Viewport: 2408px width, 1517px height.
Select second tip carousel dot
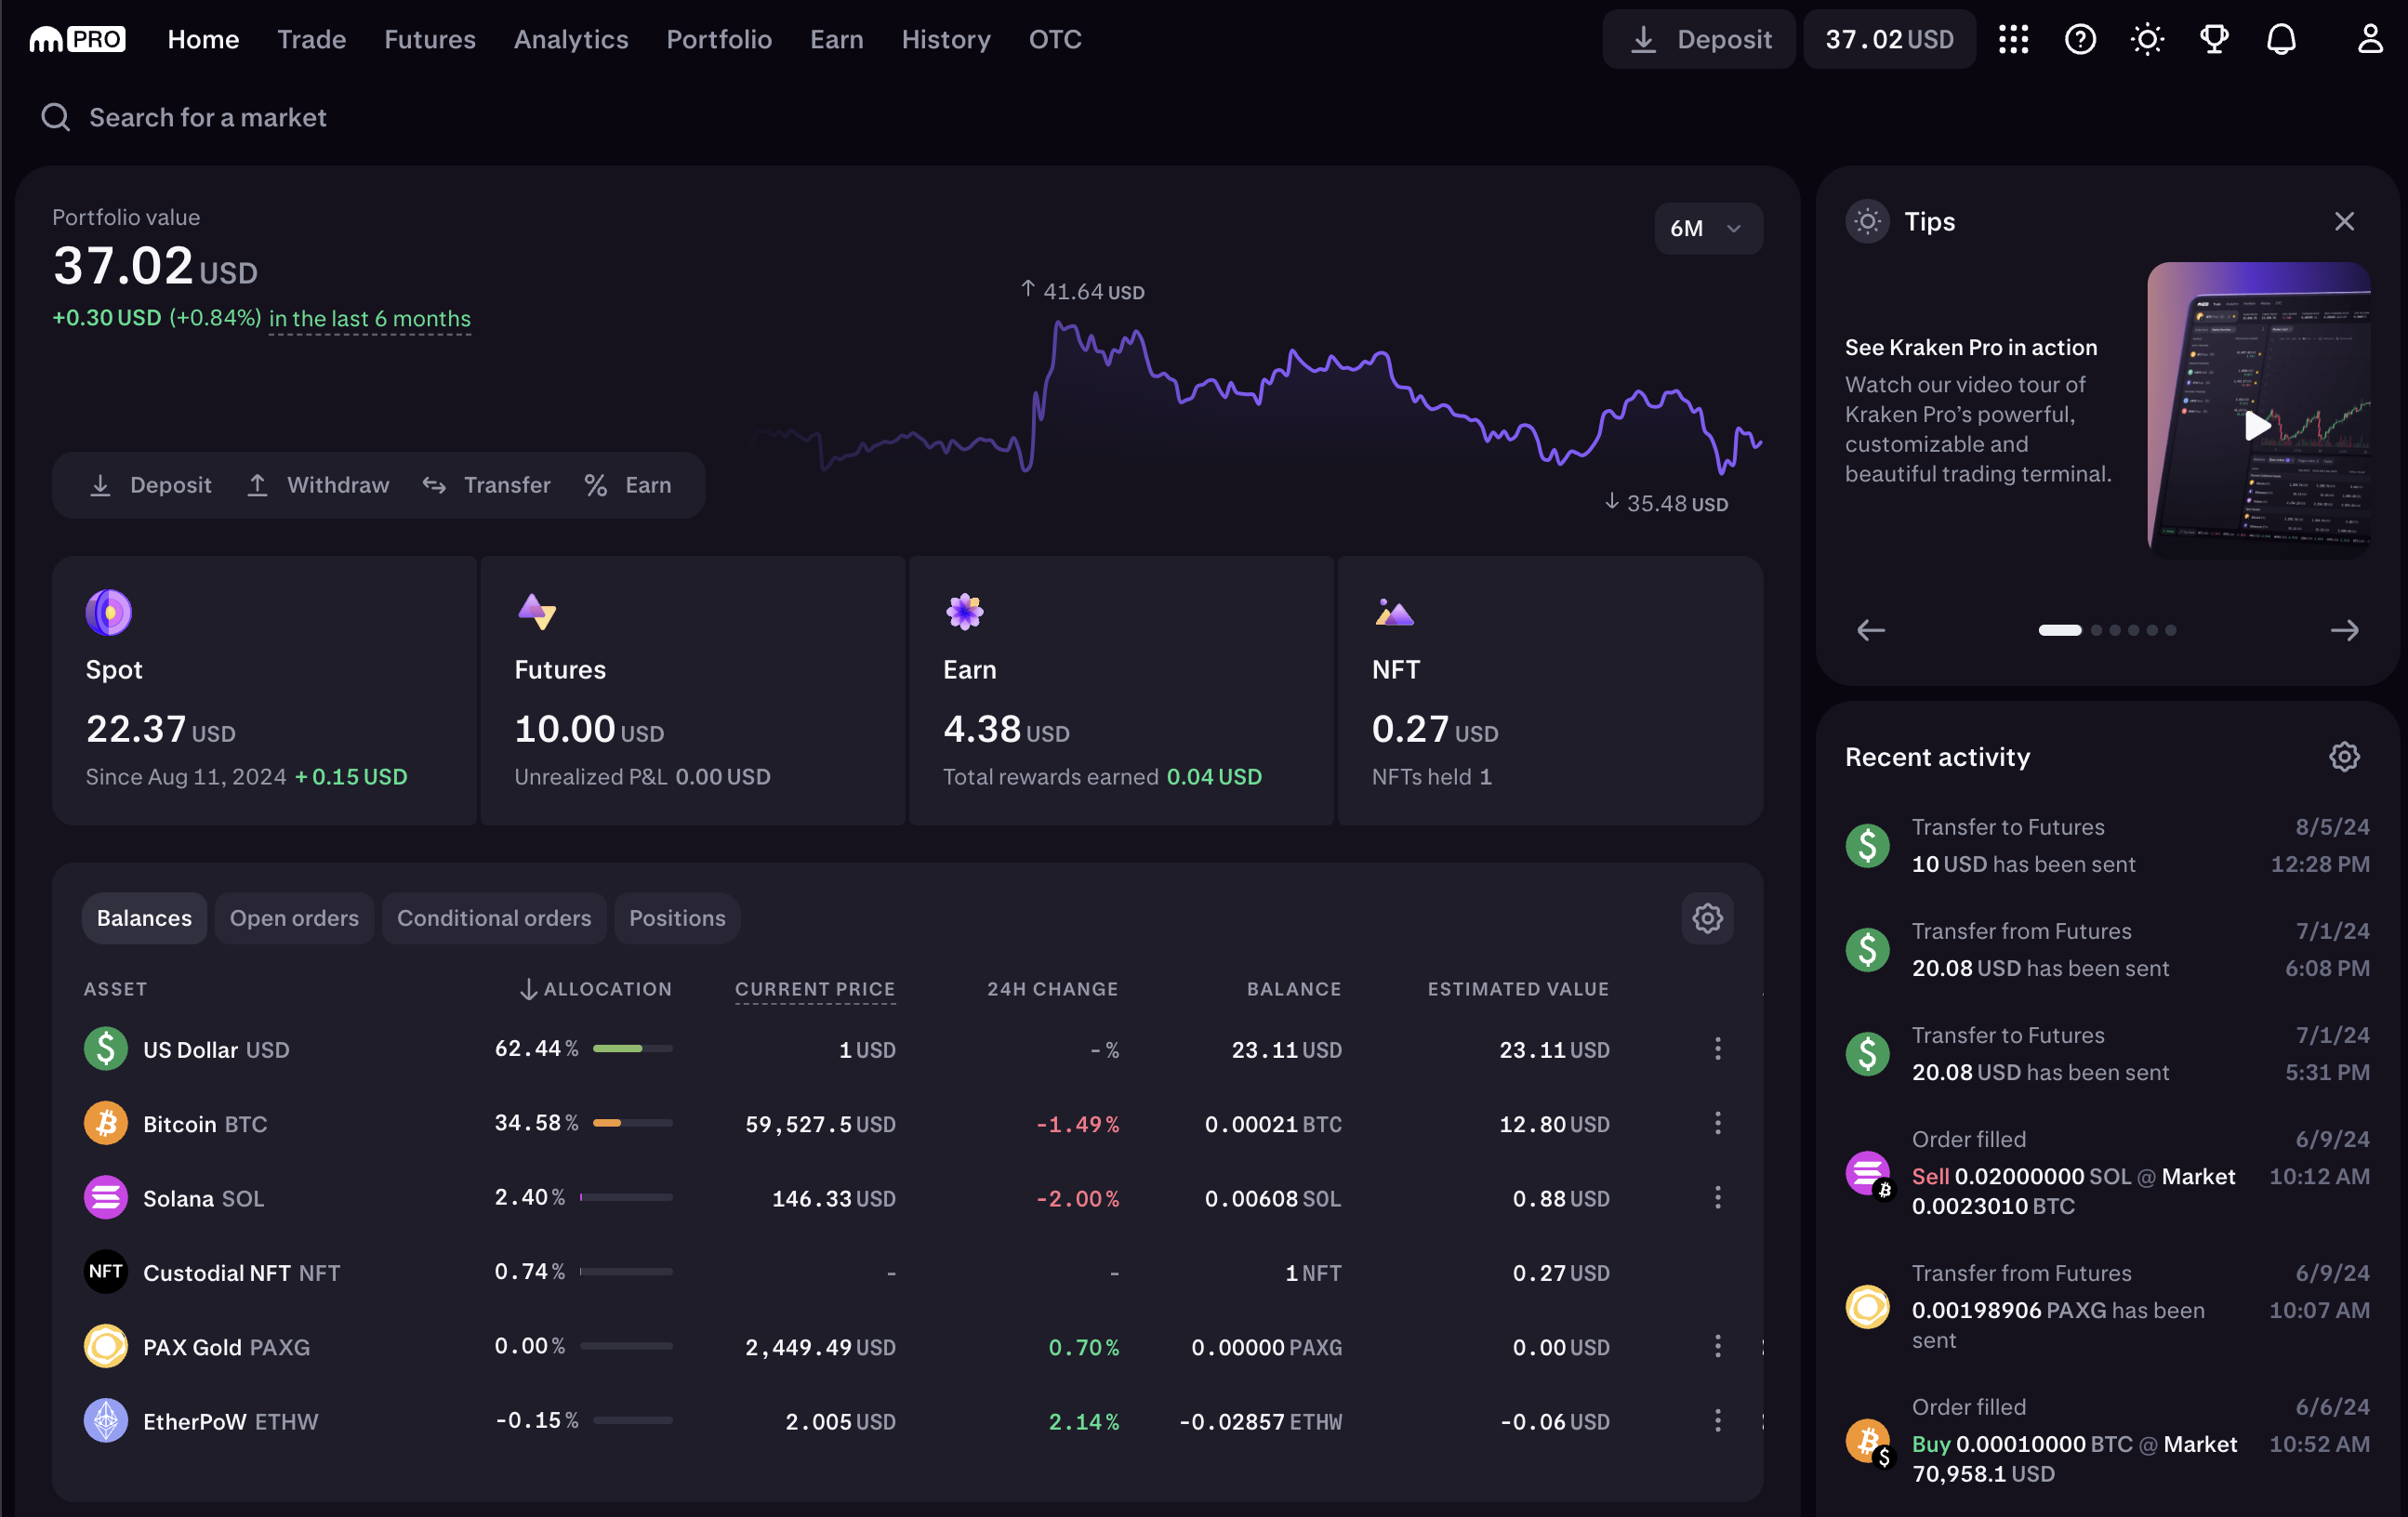pos(2097,630)
